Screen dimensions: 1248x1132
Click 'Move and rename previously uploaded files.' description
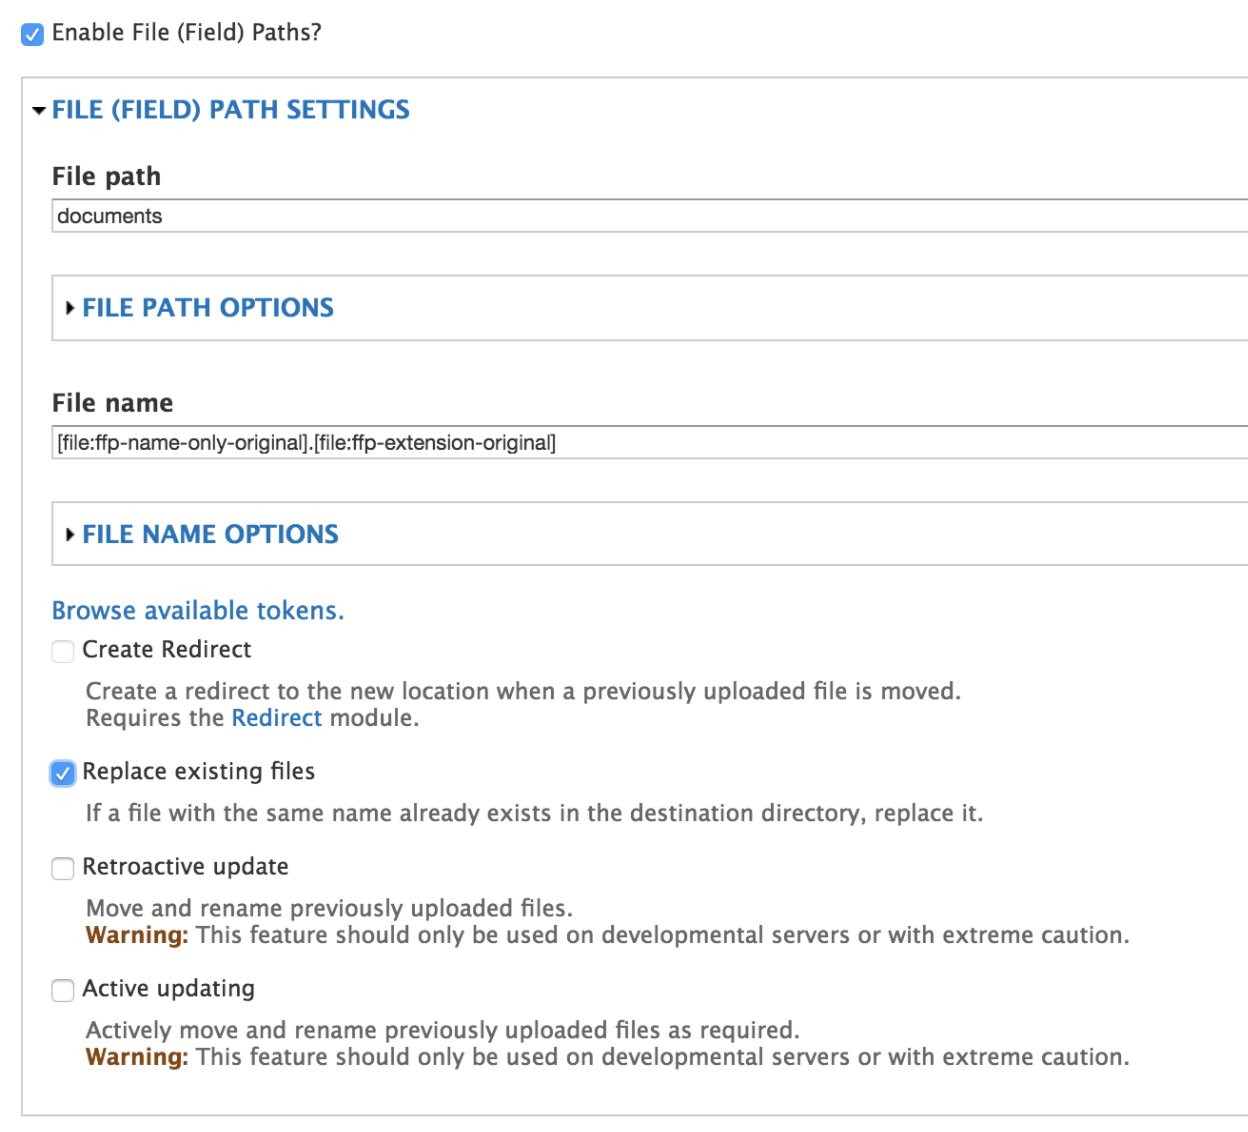point(329,908)
